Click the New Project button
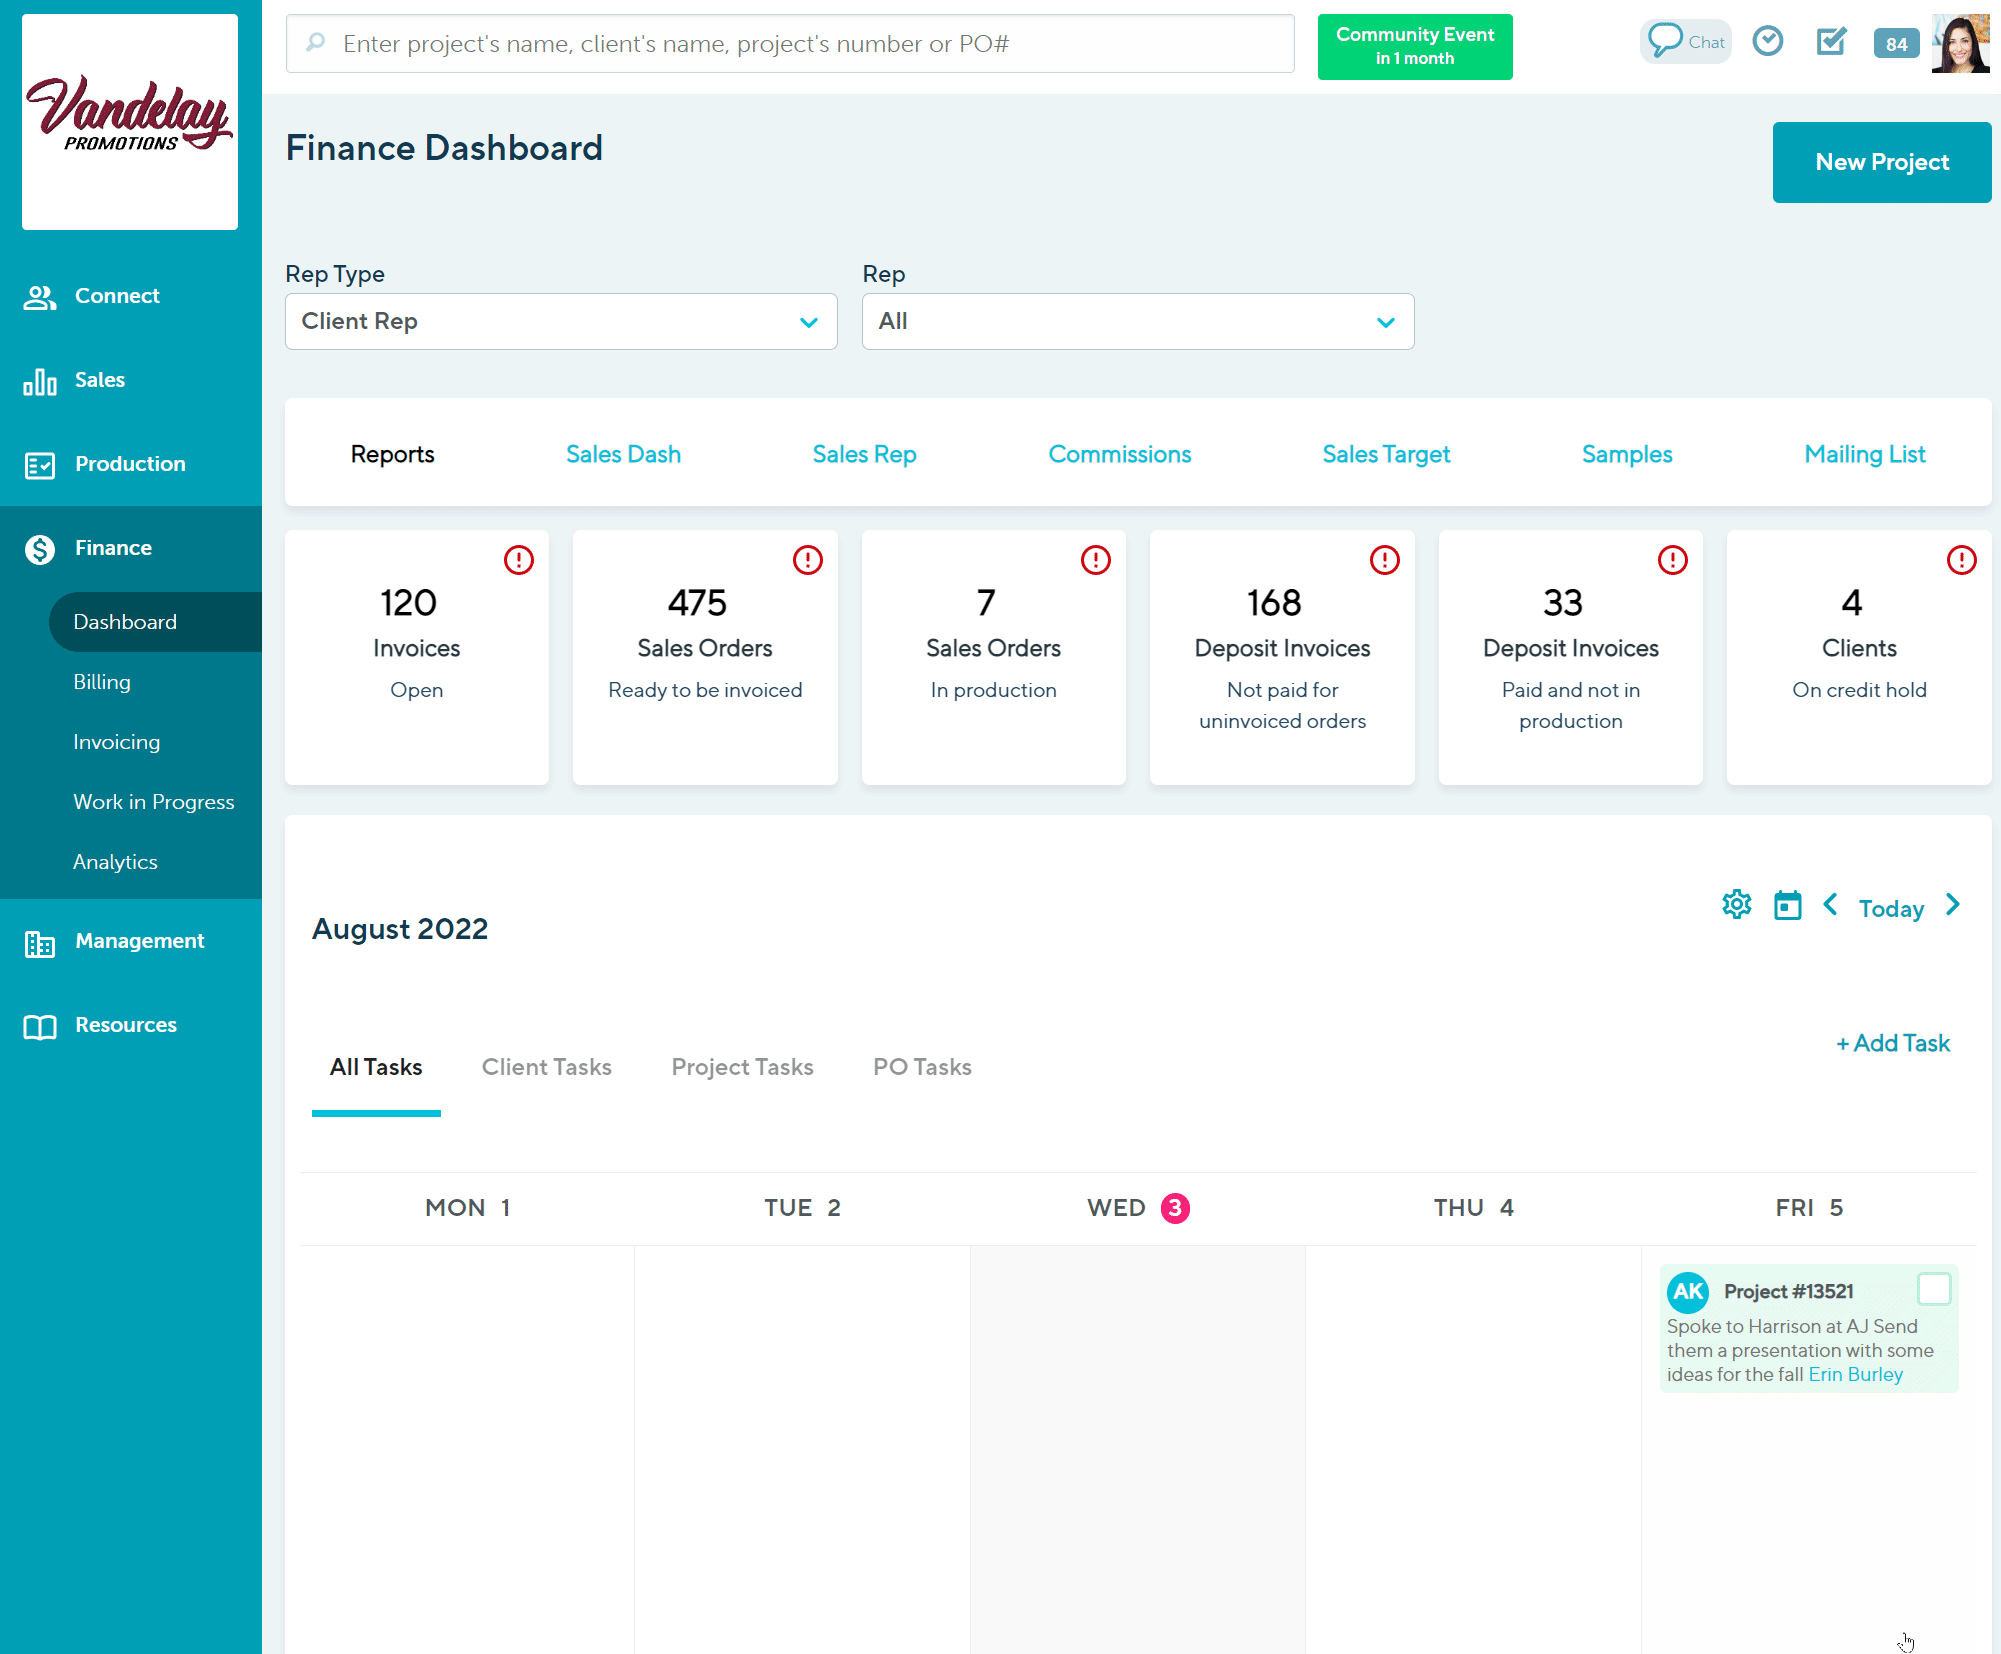This screenshot has height=1654, width=2001. point(1881,162)
